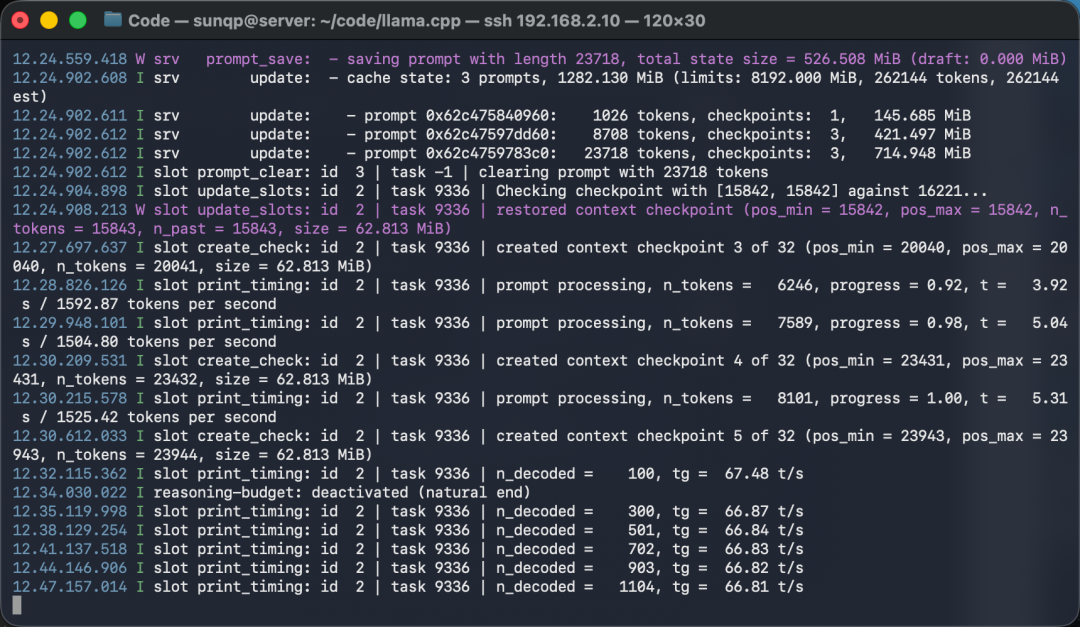Click the purple prompt_save warning line
1080x627 pixels.
click(540, 59)
